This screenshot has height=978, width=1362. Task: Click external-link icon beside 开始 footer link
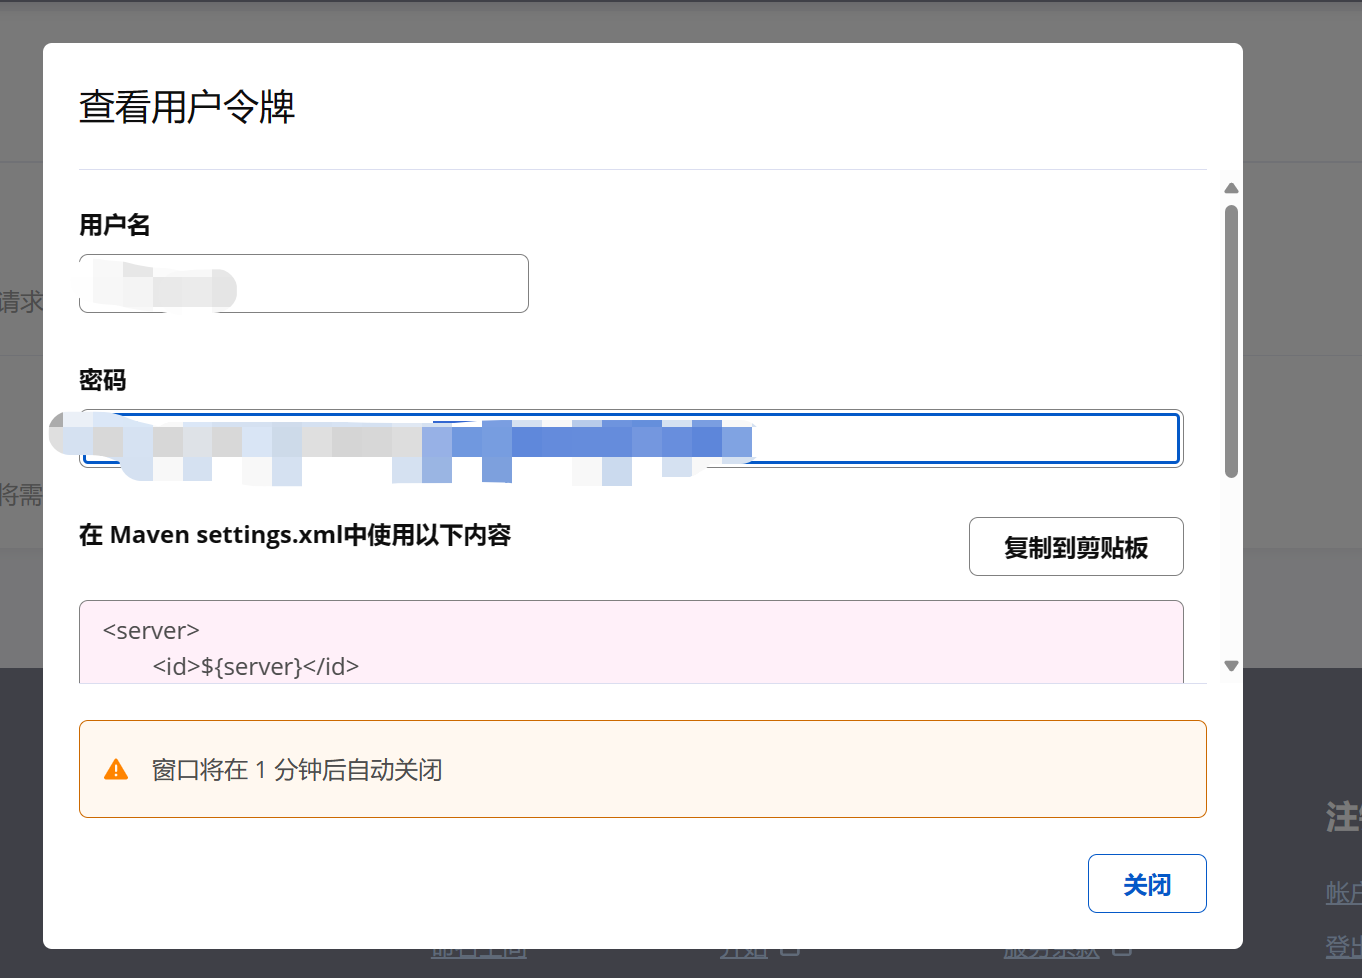pos(790,950)
